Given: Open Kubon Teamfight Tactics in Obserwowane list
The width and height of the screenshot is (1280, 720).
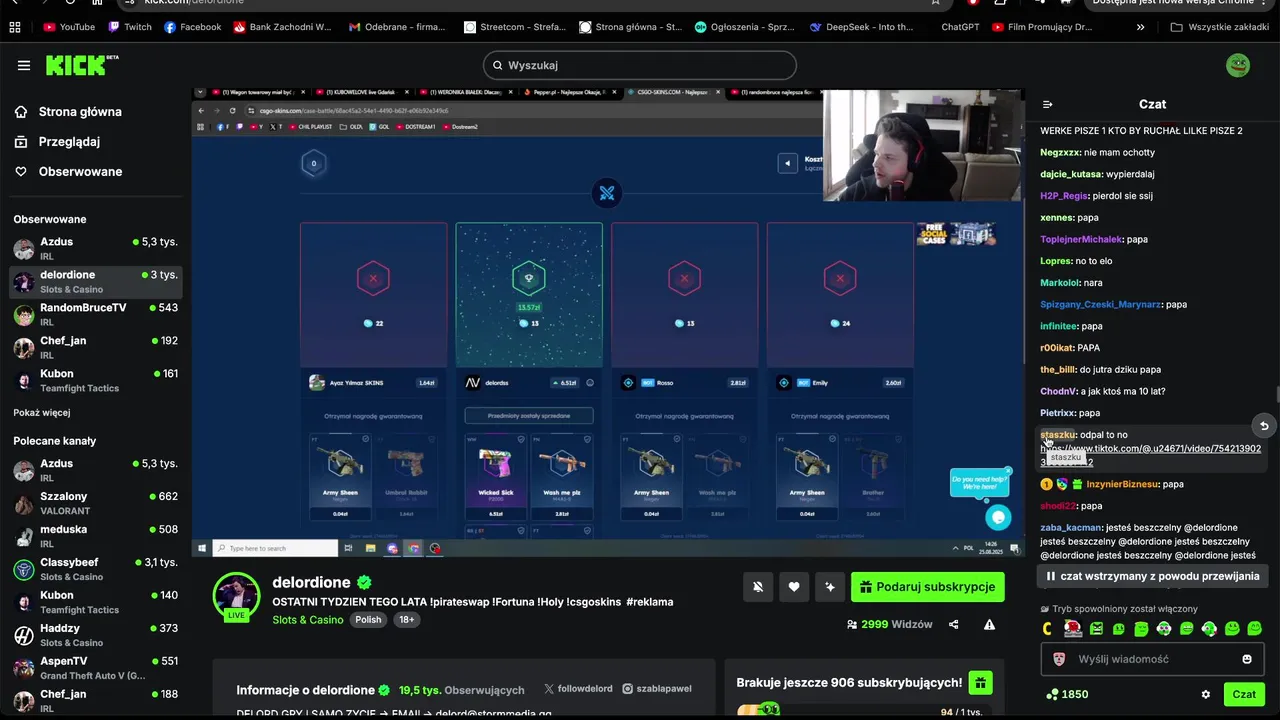Looking at the screenshot, I should (x=96, y=381).
